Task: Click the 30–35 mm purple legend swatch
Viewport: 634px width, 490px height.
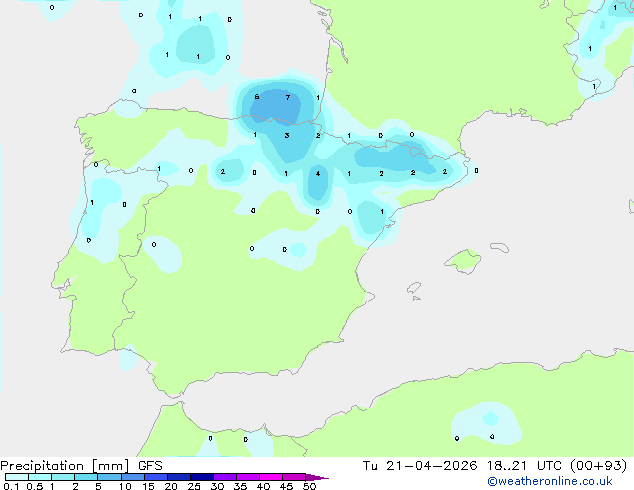Action: coord(224,477)
